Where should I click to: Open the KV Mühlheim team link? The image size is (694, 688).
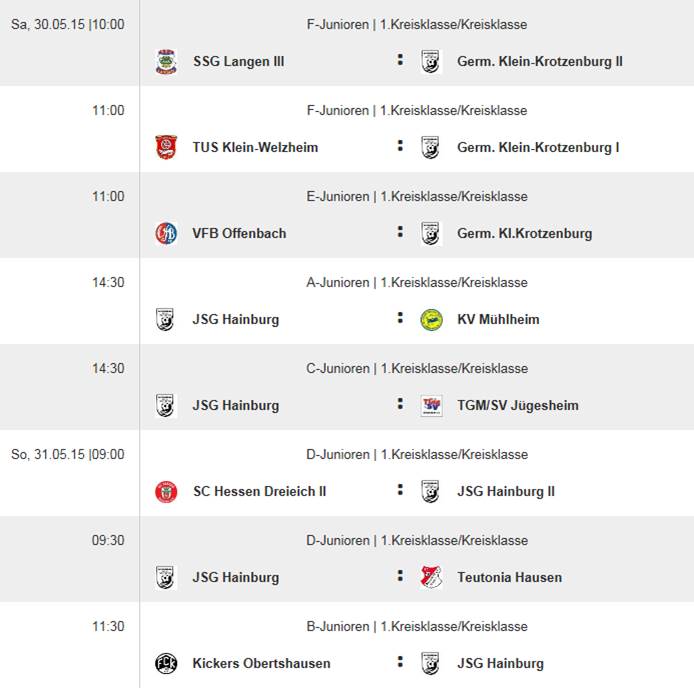498,320
